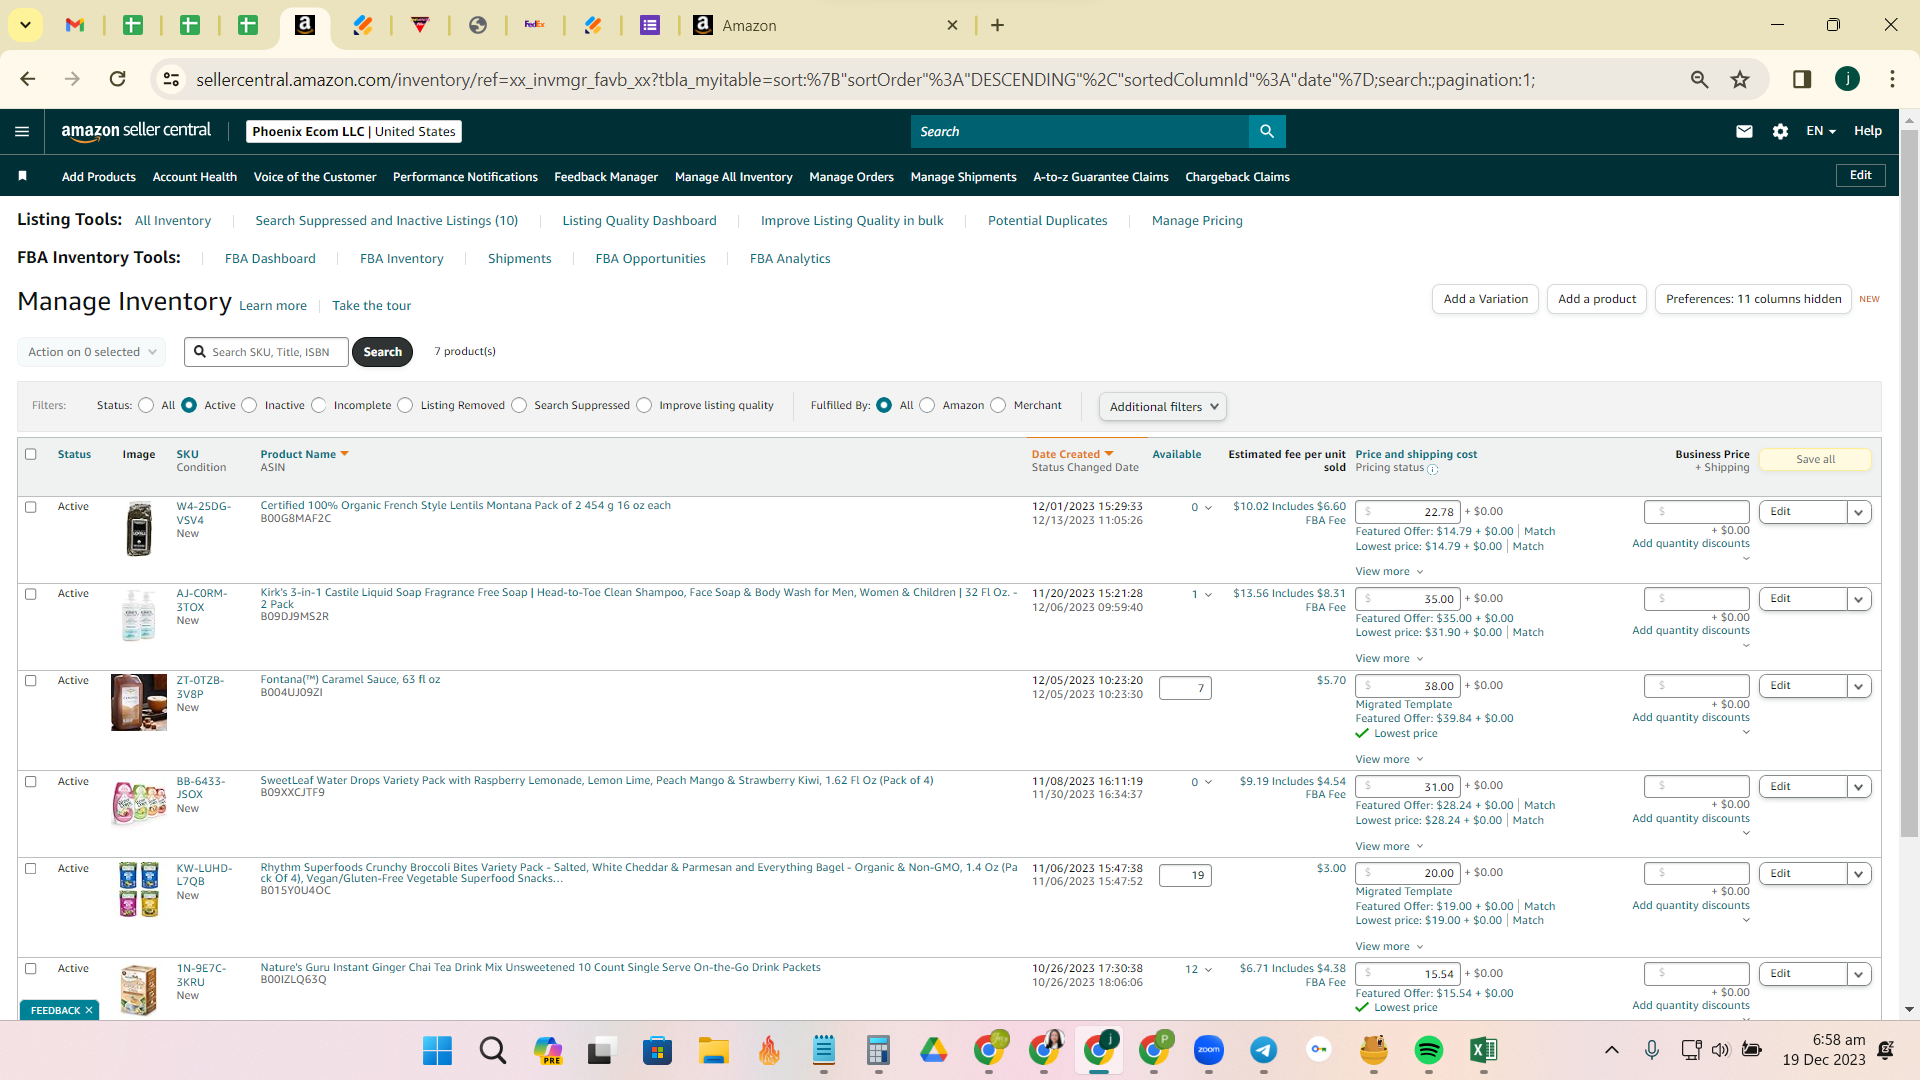Expand available quantity arrow for SweetLeaf row
The width and height of the screenshot is (1920, 1080).
(x=1208, y=782)
